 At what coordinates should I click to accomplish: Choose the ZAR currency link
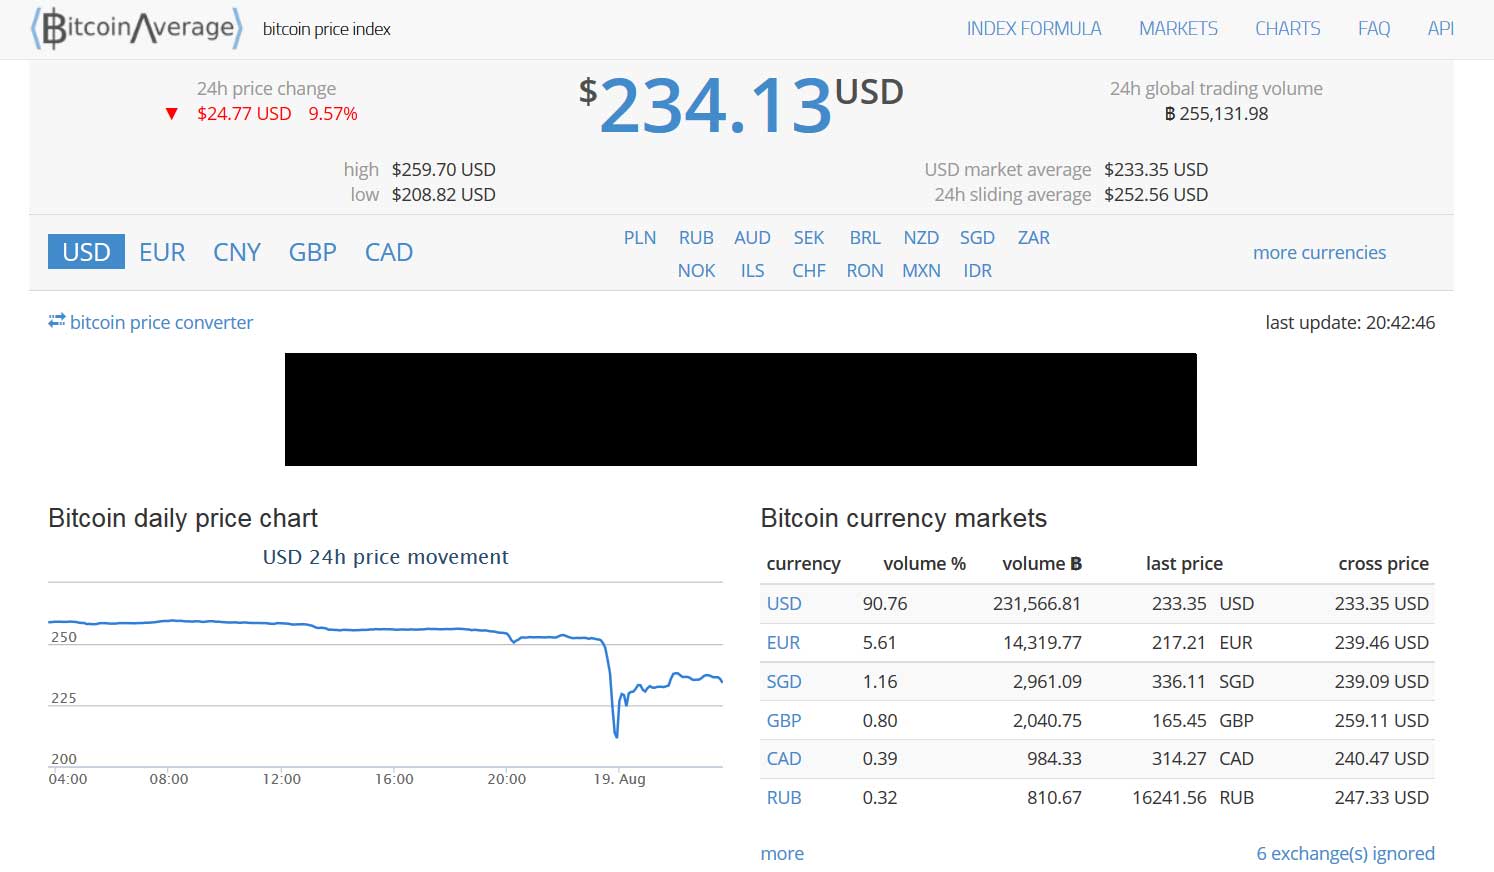tap(1034, 238)
